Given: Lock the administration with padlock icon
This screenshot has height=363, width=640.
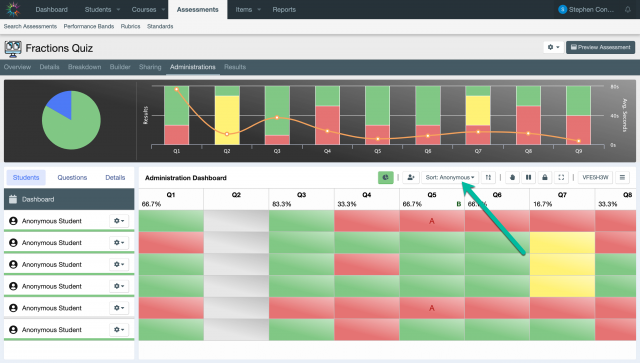Looking at the screenshot, I should (x=545, y=178).
